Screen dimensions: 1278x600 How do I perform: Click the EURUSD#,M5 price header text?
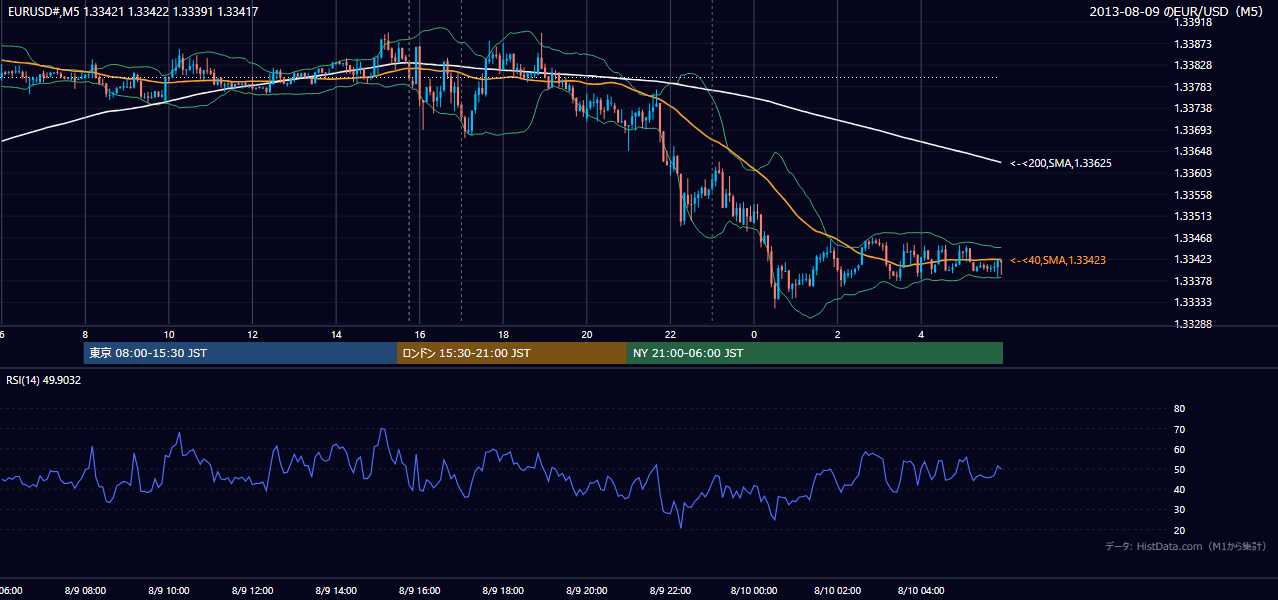[131, 12]
